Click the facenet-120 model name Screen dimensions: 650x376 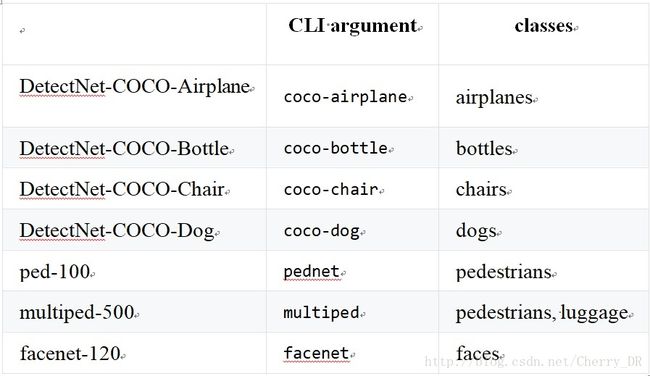pos(70,354)
